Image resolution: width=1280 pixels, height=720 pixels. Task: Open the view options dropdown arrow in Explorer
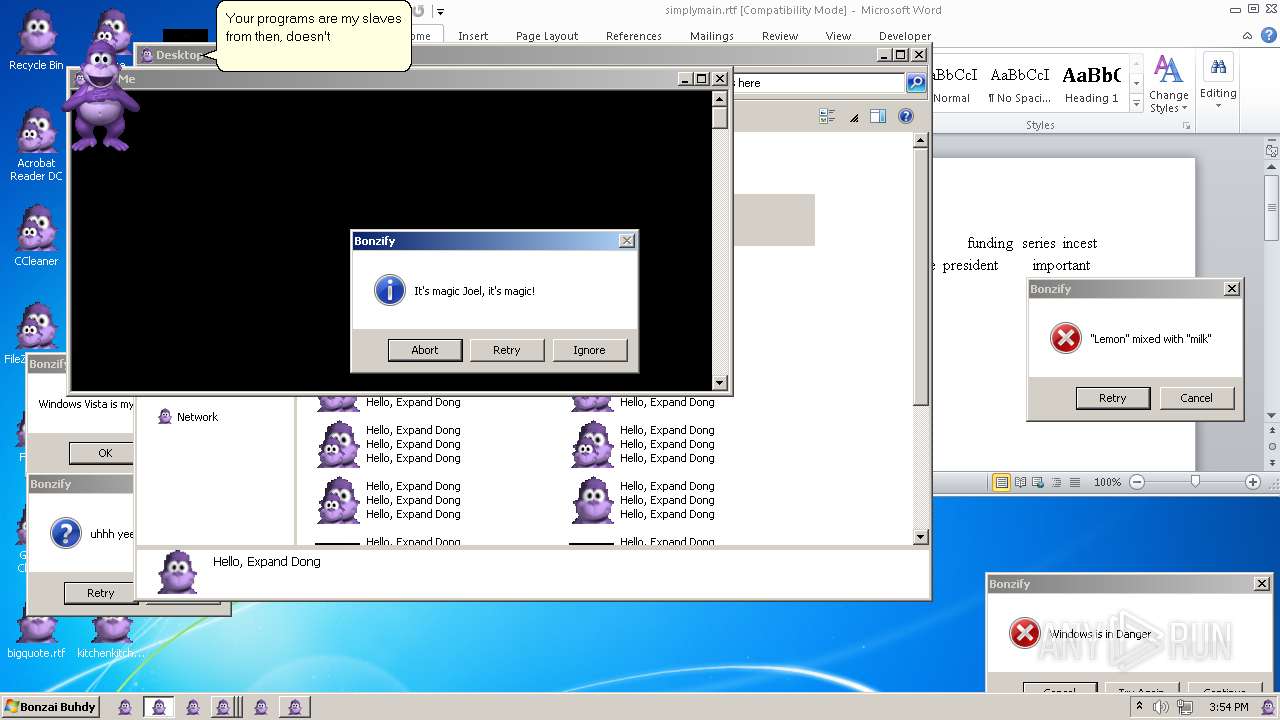(854, 117)
